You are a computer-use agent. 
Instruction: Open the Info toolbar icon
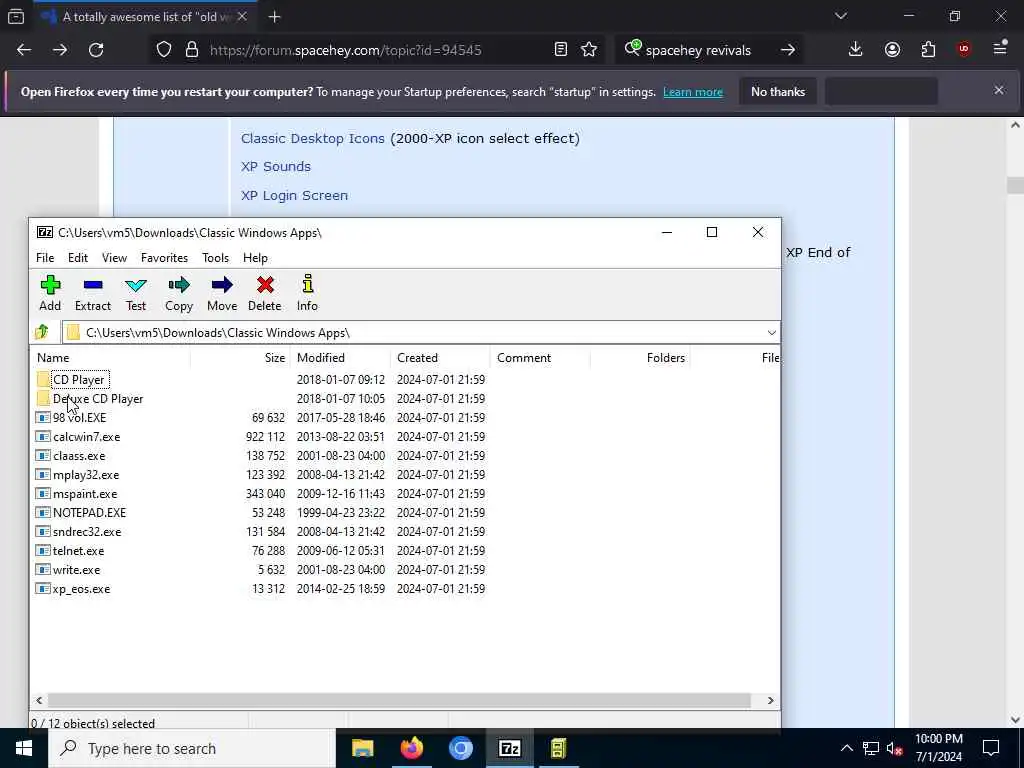coord(308,293)
